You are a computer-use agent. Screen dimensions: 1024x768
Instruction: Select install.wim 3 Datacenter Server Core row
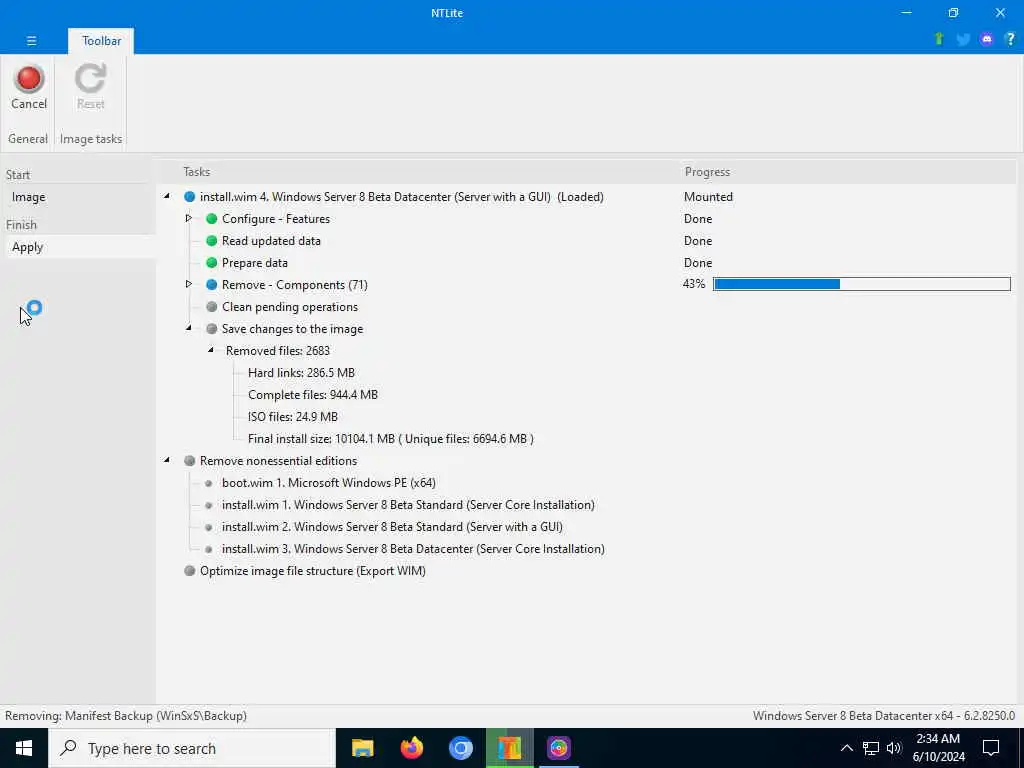(413, 549)
